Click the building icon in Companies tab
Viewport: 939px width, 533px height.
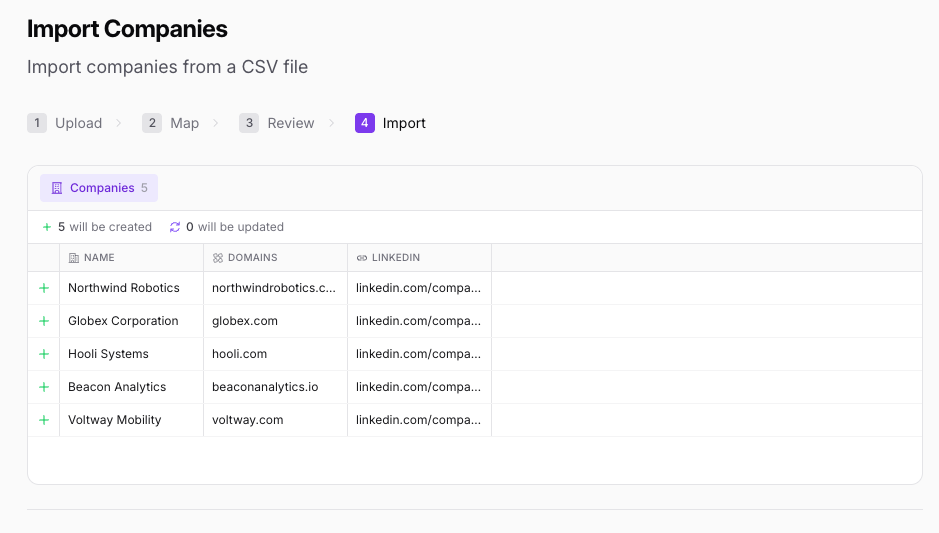coord(57,188)
